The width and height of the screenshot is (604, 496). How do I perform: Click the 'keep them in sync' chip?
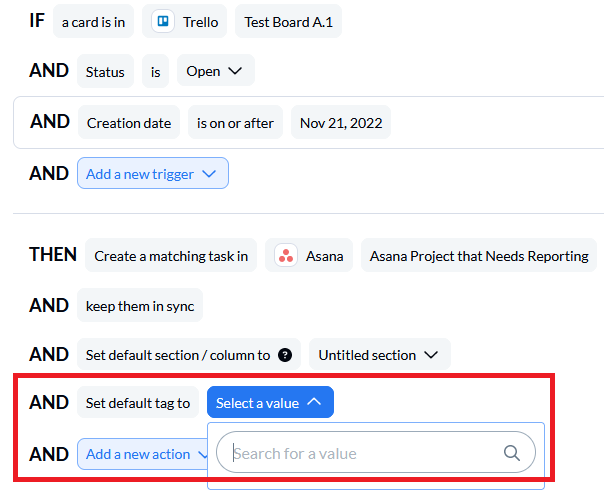point(140,305)
